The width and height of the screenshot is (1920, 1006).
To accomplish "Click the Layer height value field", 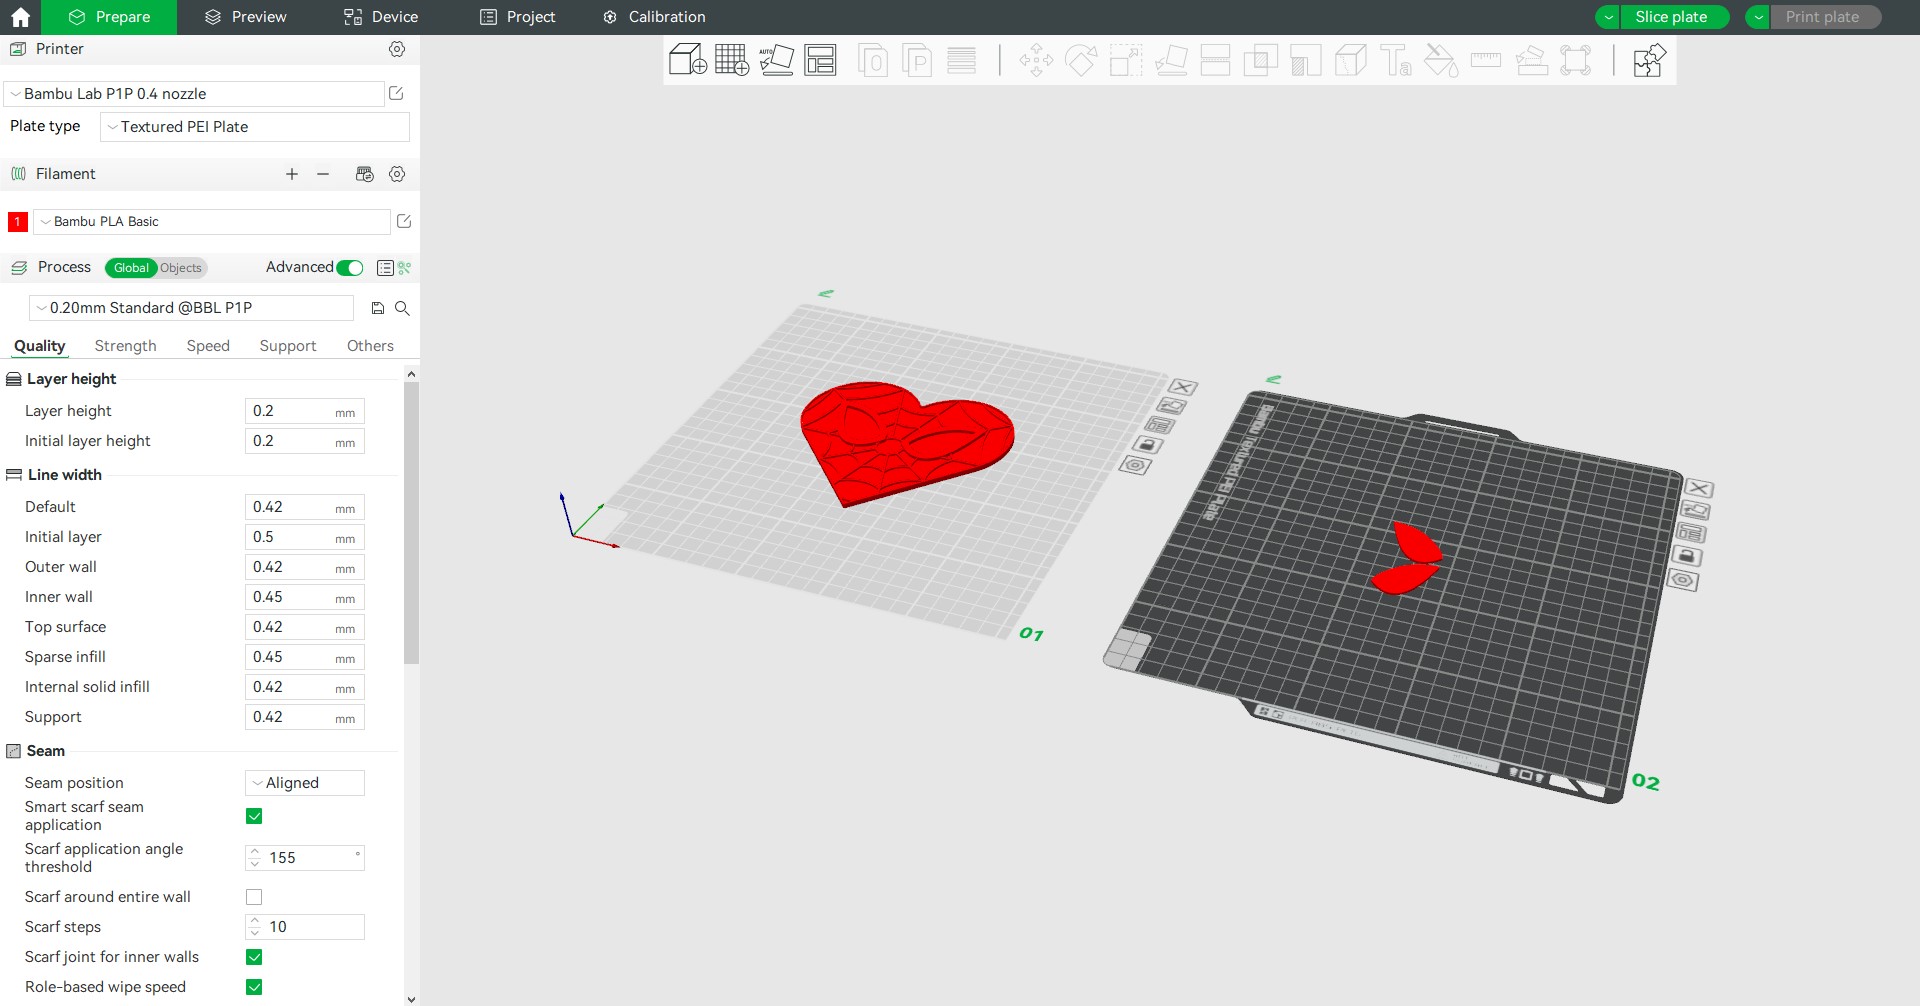I will 305,411.
